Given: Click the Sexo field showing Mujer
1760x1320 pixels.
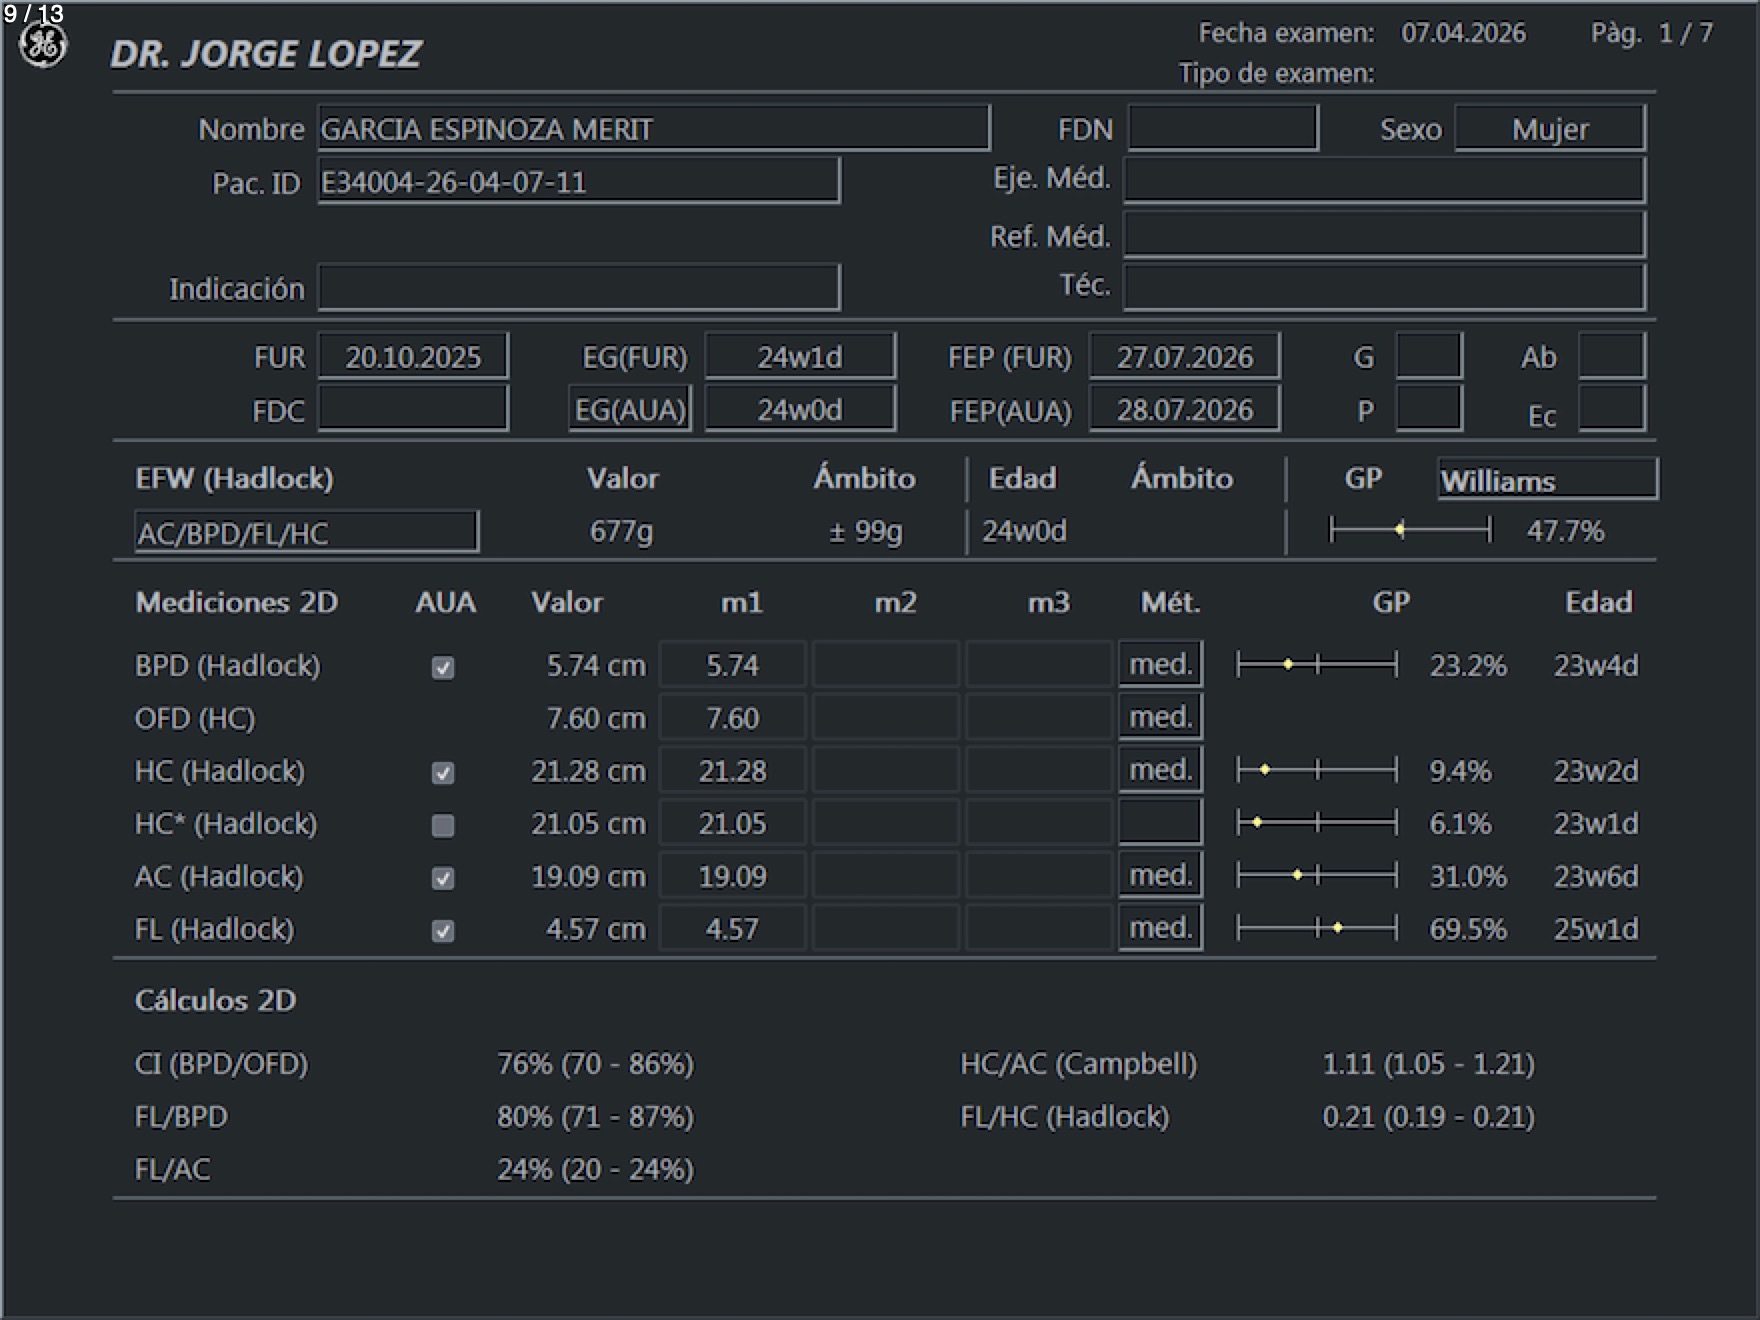Looking at the screenshot, I should tap(1549, 129).
